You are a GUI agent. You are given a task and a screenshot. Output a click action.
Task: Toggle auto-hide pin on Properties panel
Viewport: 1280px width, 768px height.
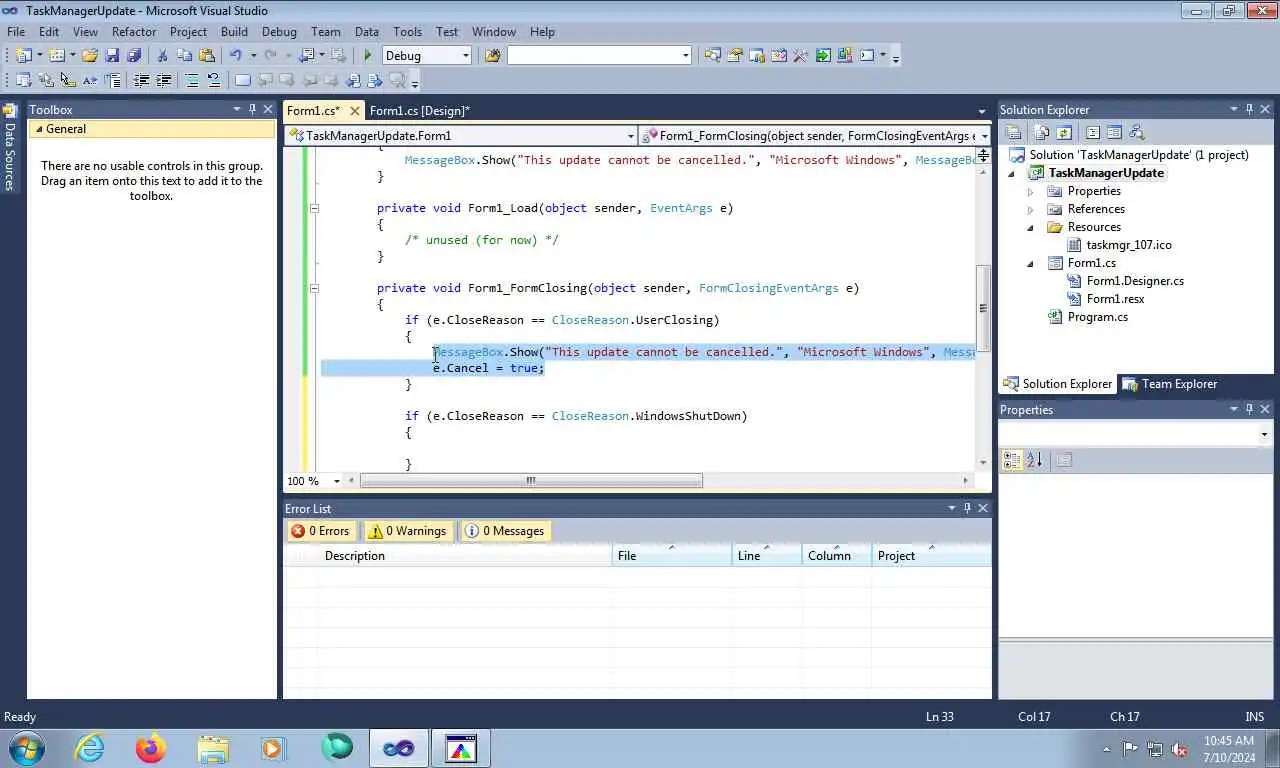pos(1249,409)
